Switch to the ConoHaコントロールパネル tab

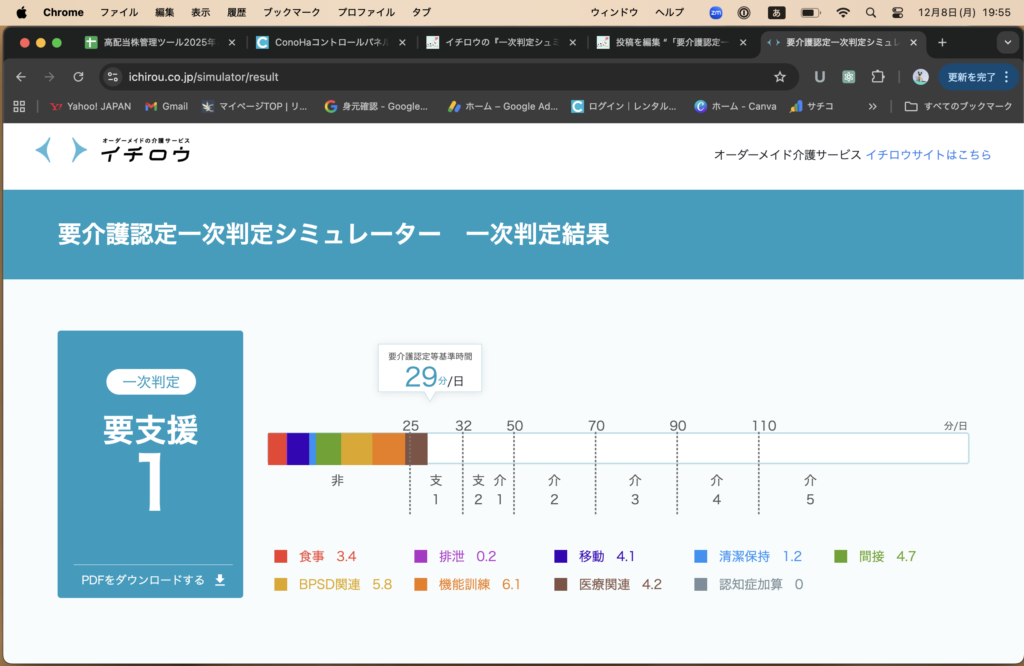tap(330, 43)
